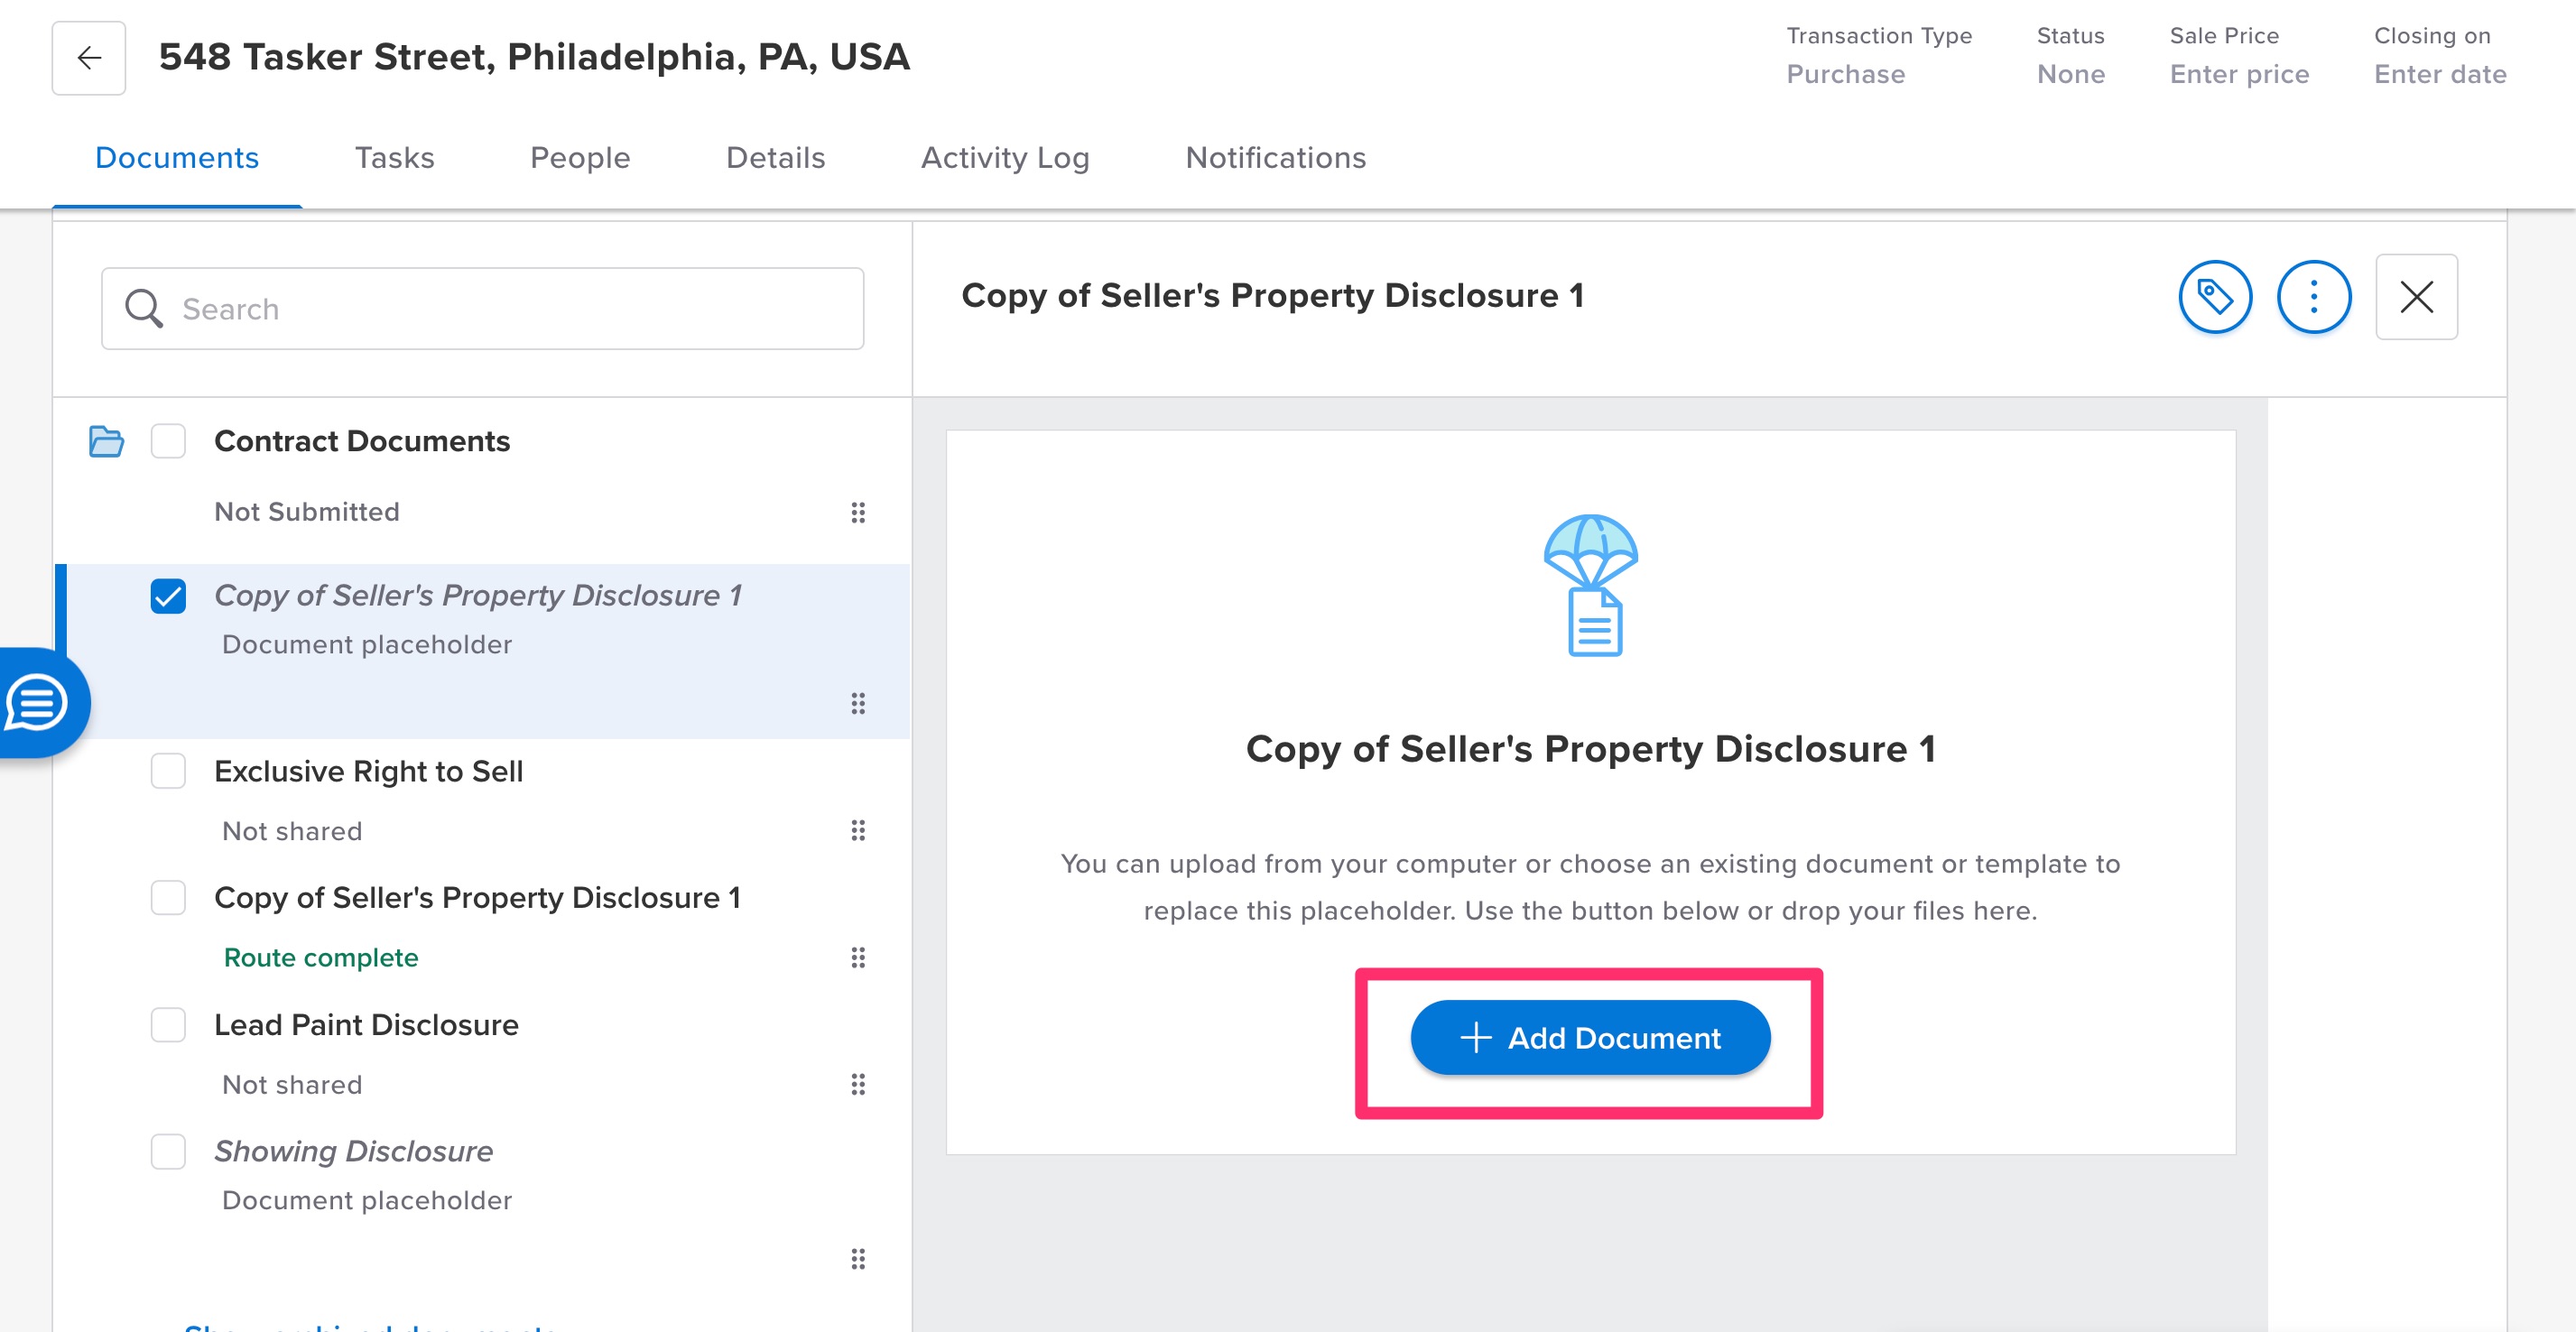Click Enter price under Sale Price

click(x=2240, y=74)
